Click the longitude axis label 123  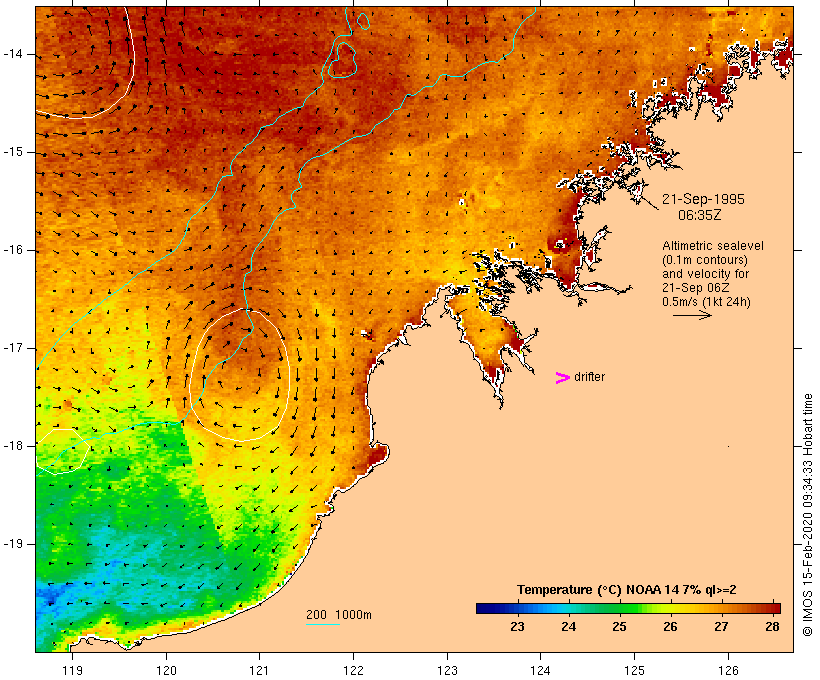point(447,670)
